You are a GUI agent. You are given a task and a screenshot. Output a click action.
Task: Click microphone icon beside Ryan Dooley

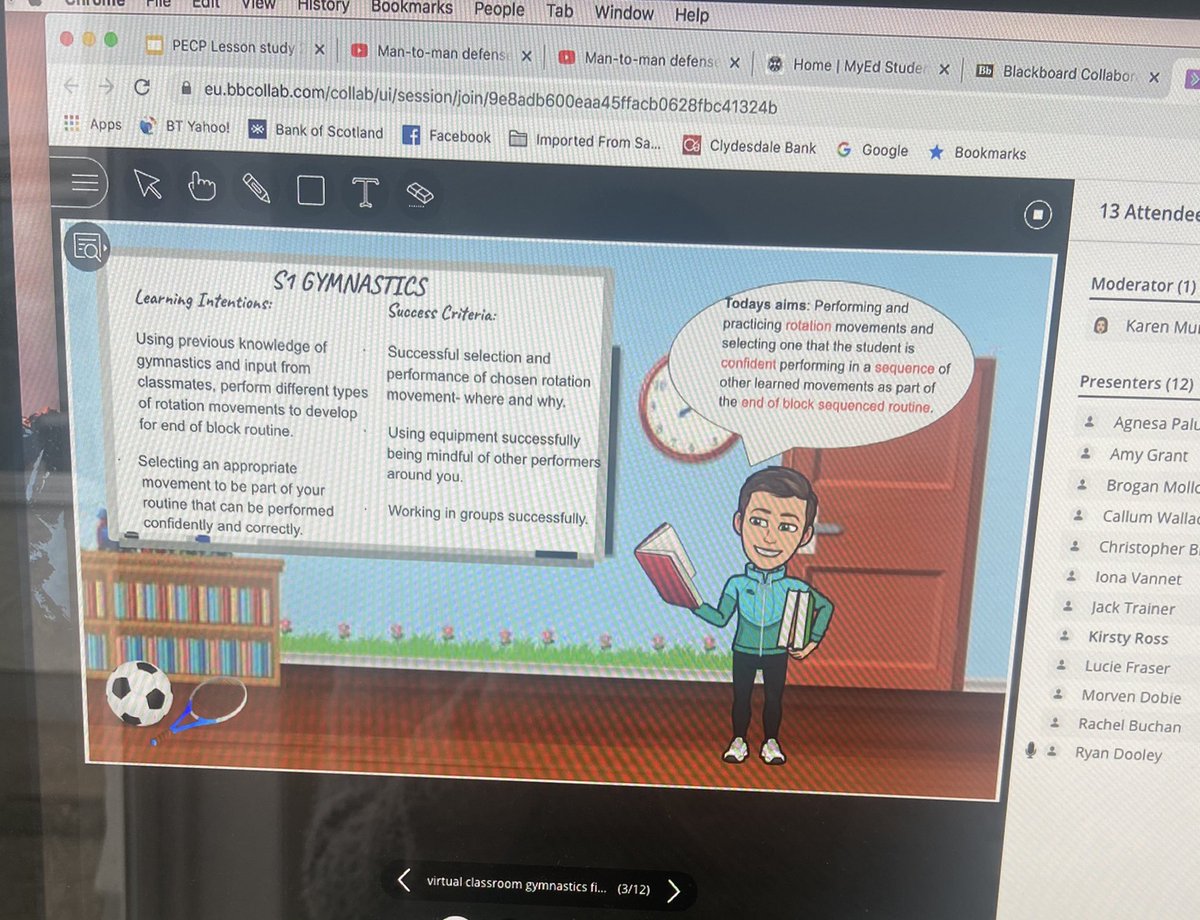tap(1030, 750)
